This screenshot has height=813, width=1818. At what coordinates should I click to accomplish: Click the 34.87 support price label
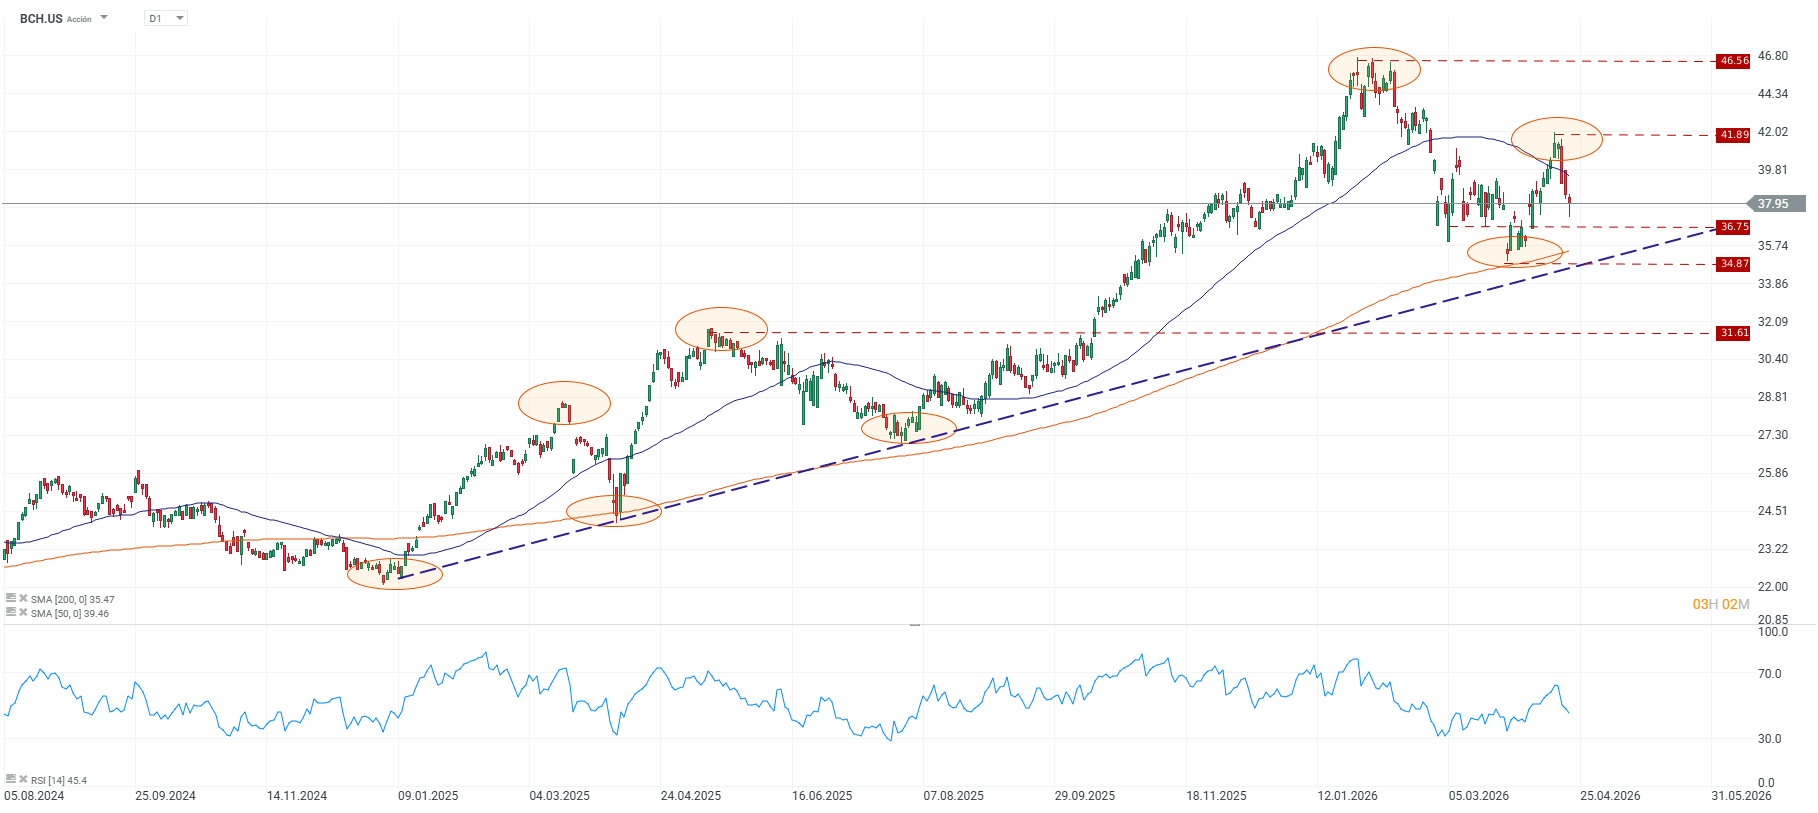[1733, 264]
